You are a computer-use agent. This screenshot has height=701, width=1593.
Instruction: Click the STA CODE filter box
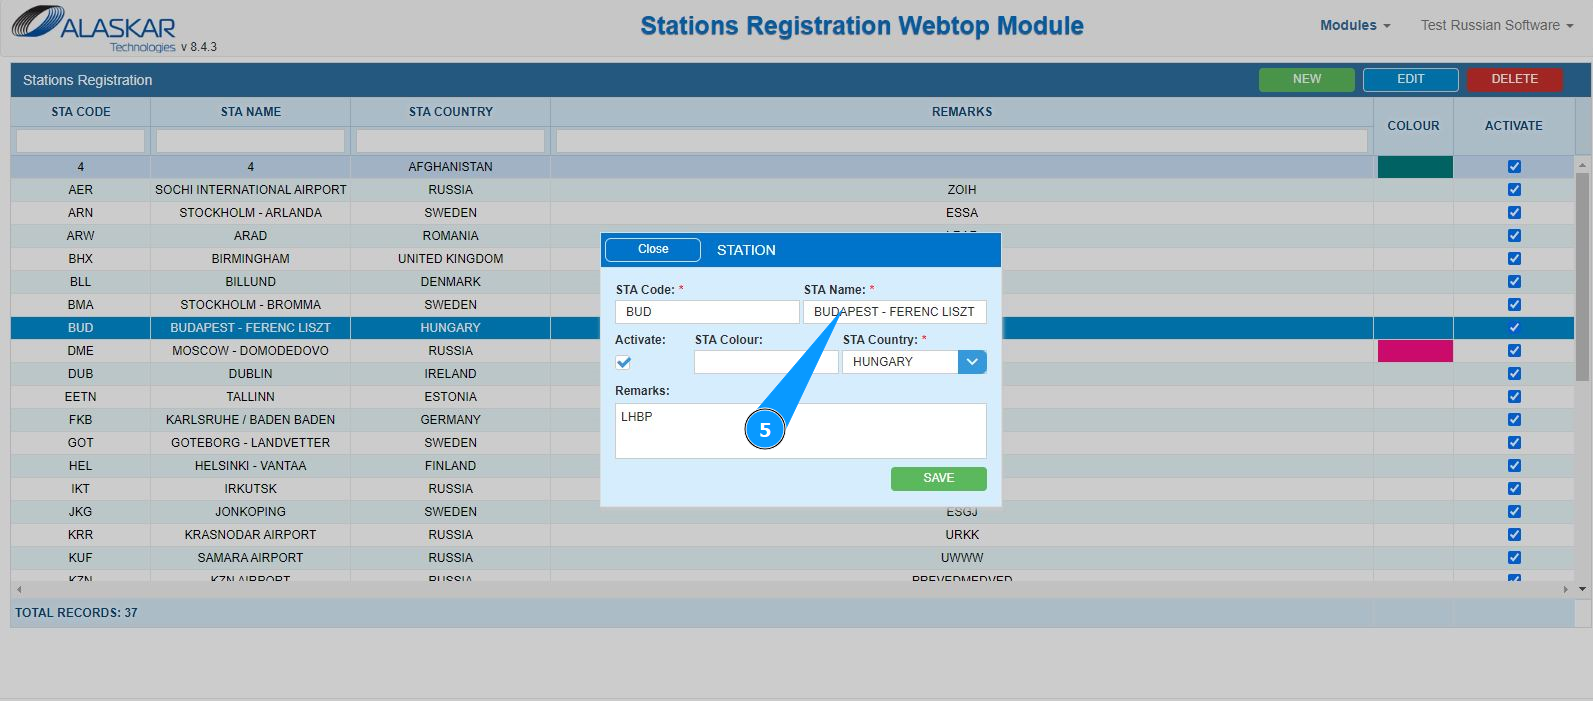click(81, 141)
